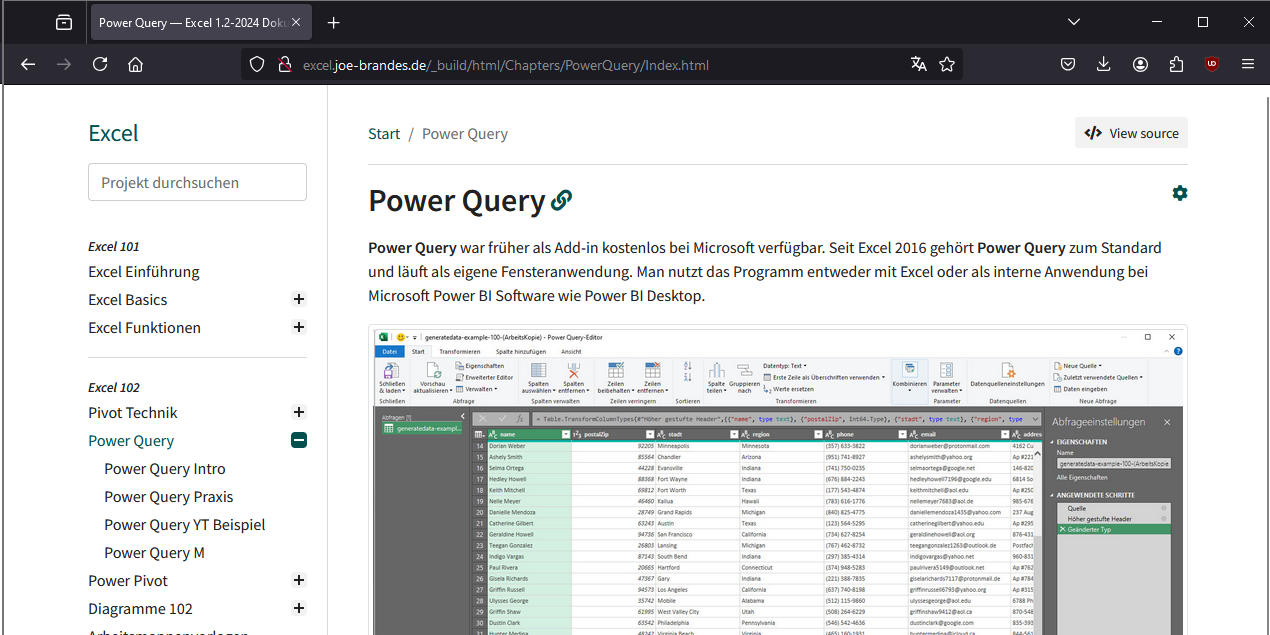Viewport: 1270px width, 635px height.
Task: Click Excel 101 sidebar caption
Action: (114, 246)
